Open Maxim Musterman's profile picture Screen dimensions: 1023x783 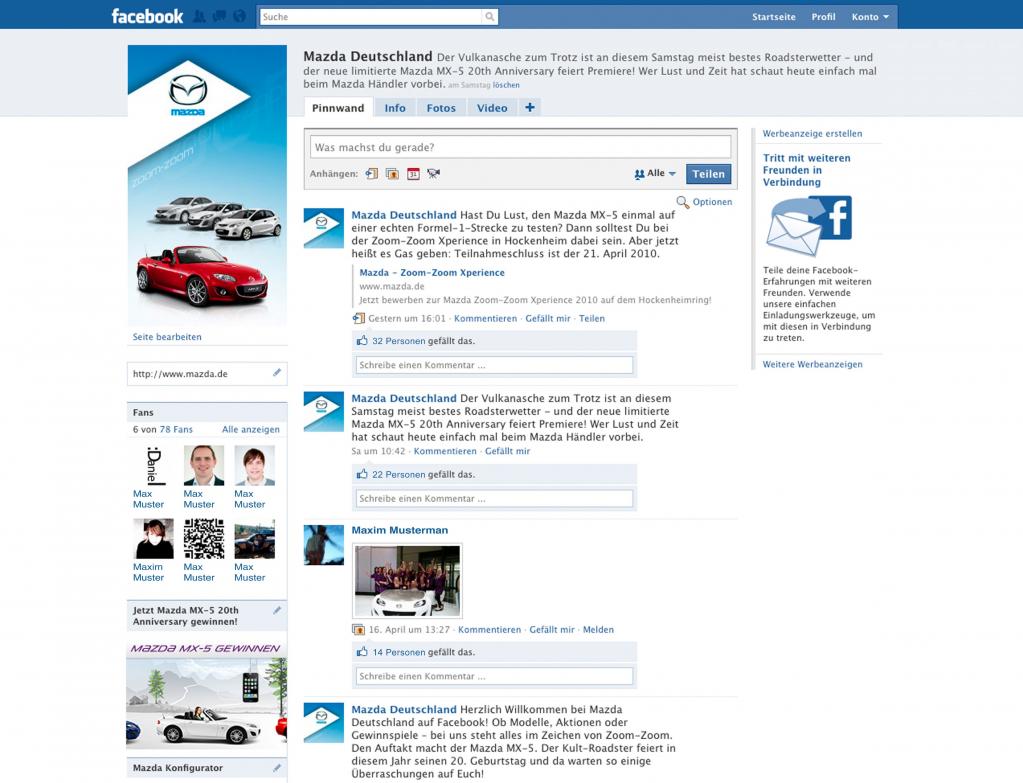[x=324, y=544]
